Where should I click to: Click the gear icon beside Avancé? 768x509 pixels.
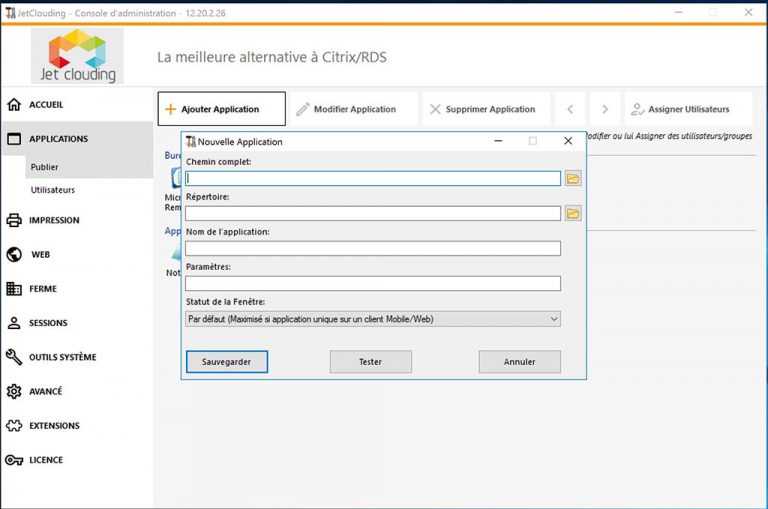click(x=14, y=391)
